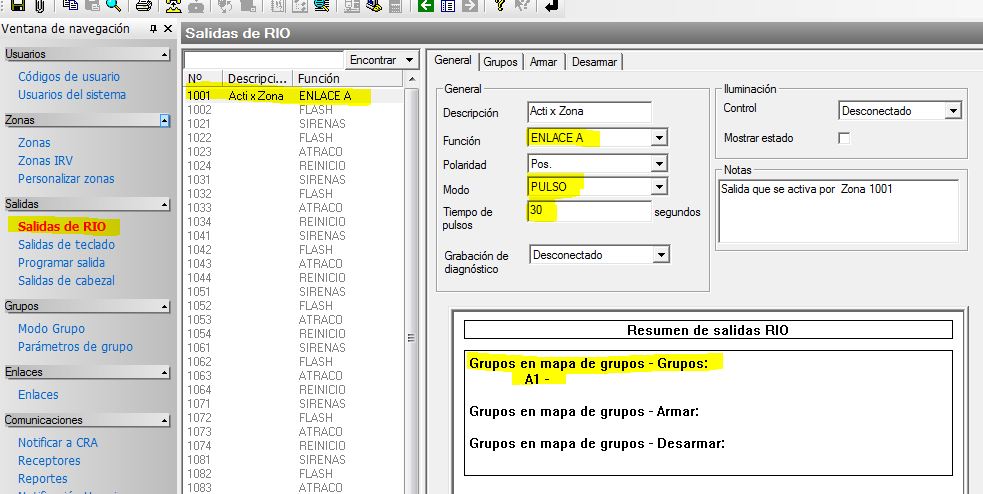983x494 pixels.
Task: Click the green back arrow icon
Action: (x=426, y=6)
